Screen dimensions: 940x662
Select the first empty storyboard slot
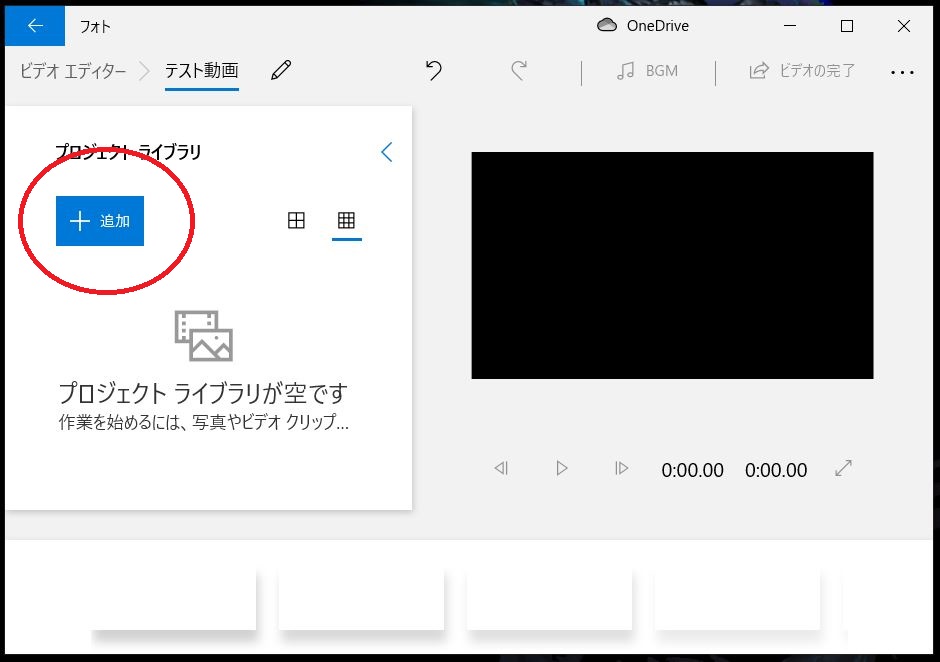tap(174, 600)
